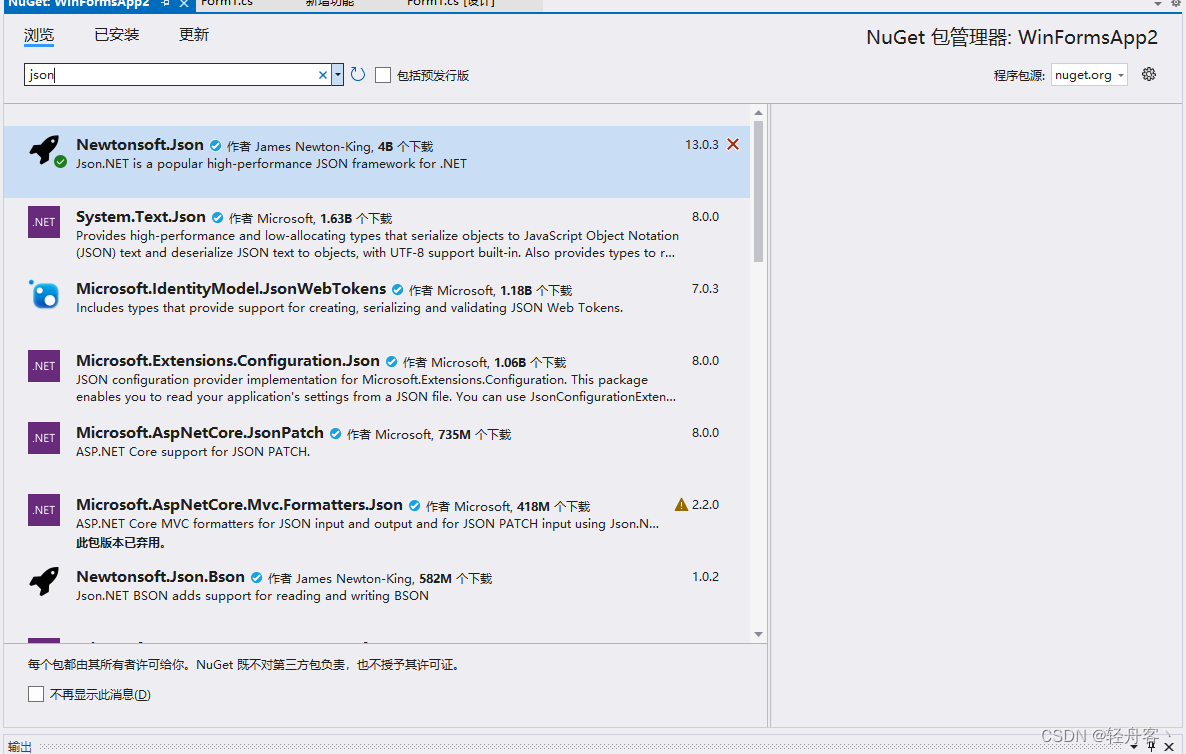The image size is (1186, 754).
Task: Switch to the 更新 (Updates) tab
Action: pyautogui.click(x=194, y=35)
